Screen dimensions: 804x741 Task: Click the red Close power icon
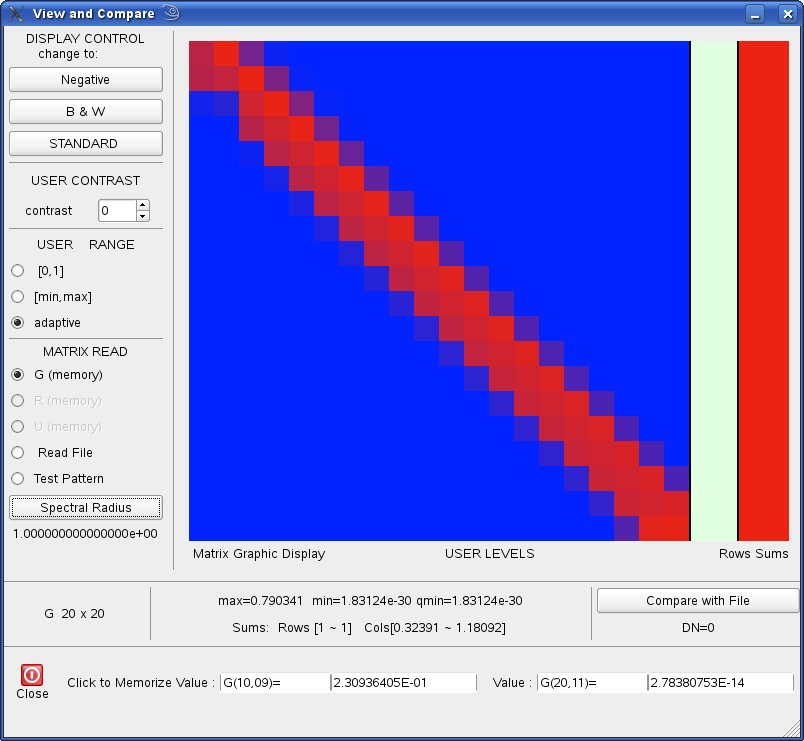click(32, 675)
